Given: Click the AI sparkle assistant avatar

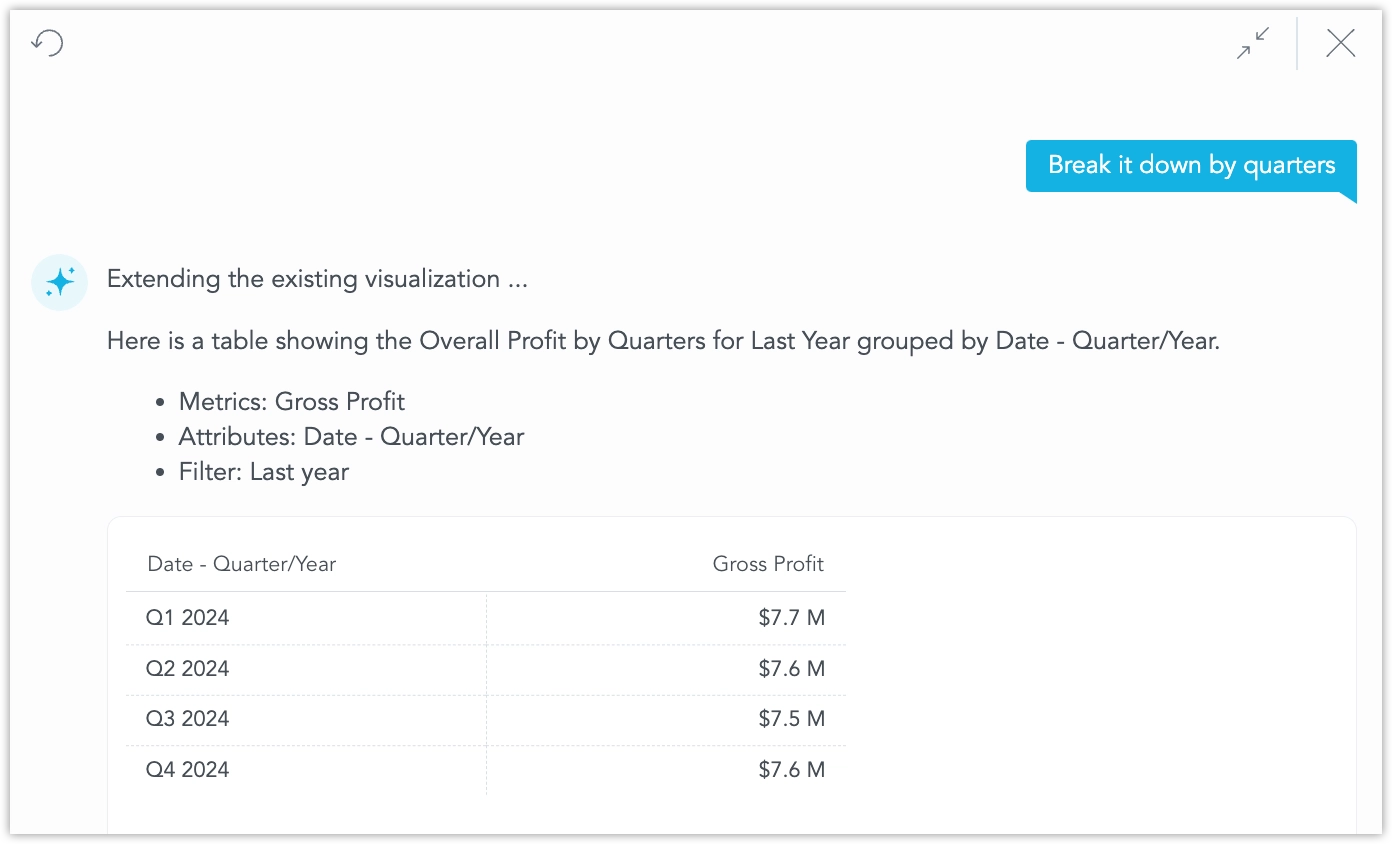Looking at the screenshot, I should [x=60, y=282].
